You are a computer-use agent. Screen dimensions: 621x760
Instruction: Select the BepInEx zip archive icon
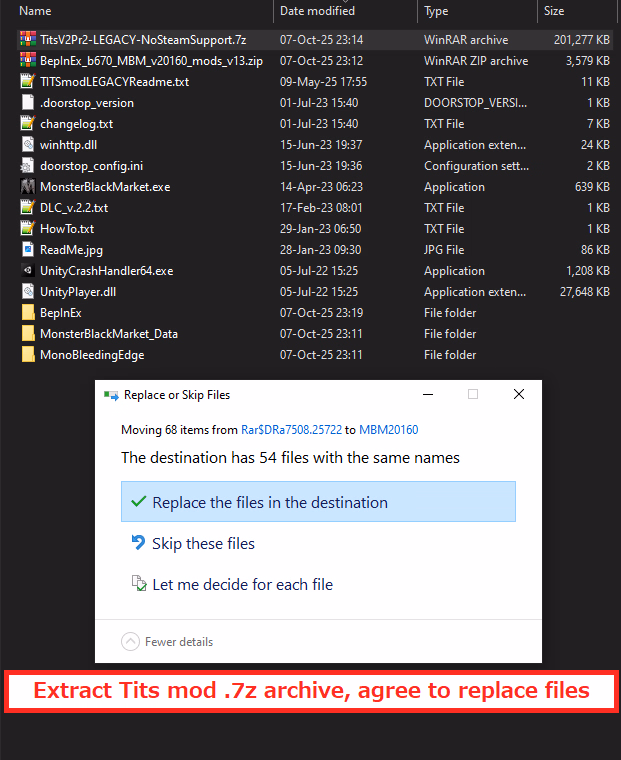tap(28, 61)
